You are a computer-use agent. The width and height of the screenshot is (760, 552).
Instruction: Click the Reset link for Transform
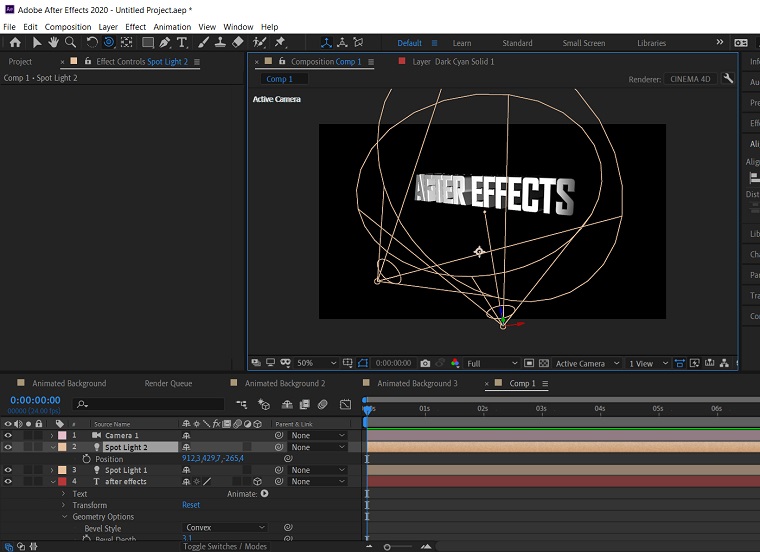[191, 505]
